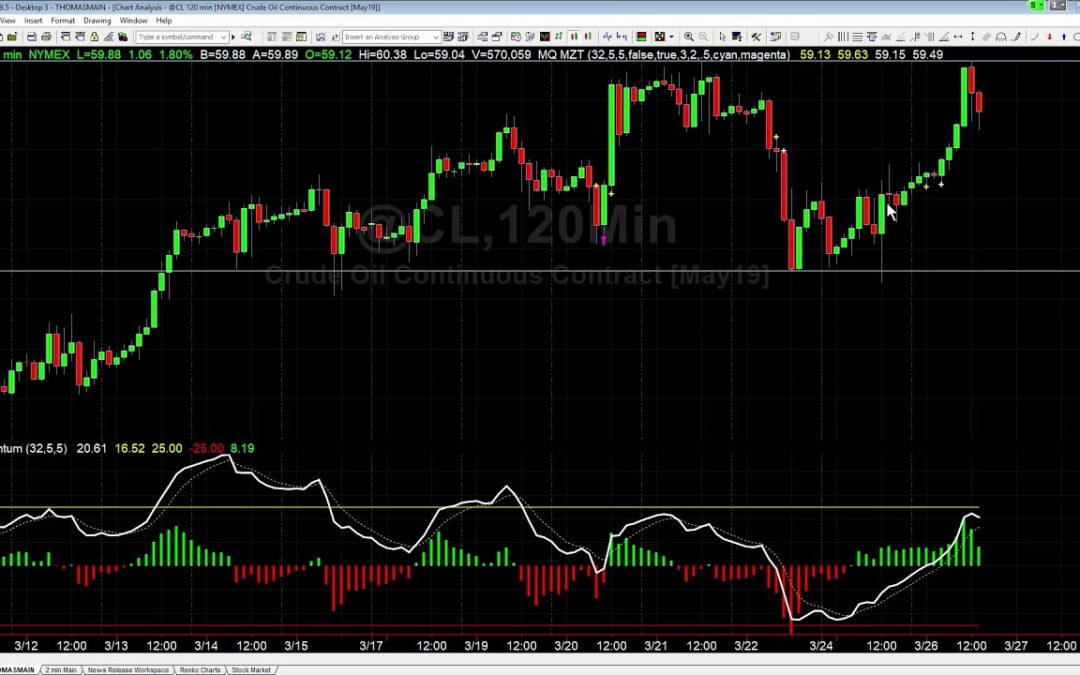Click the Zoom Out magnifier icon
Image resolution: width=1080 pixels, height=675 pixels.
click(703, 37)
